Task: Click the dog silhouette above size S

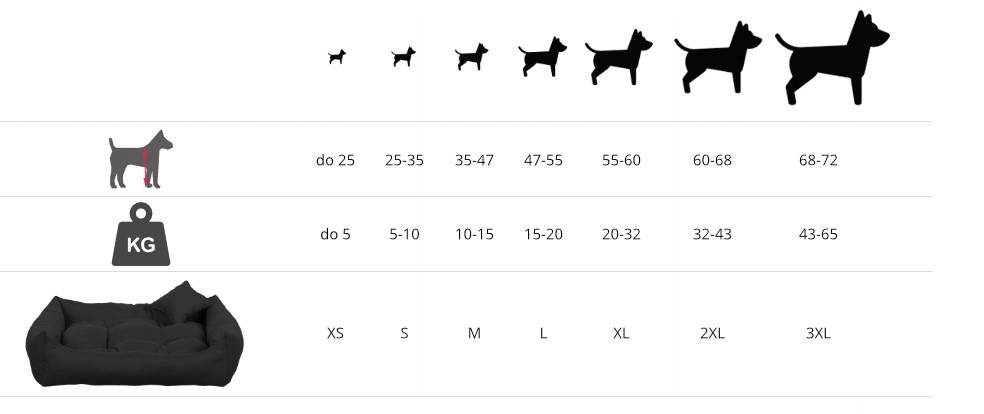Action: pos(404,57)
